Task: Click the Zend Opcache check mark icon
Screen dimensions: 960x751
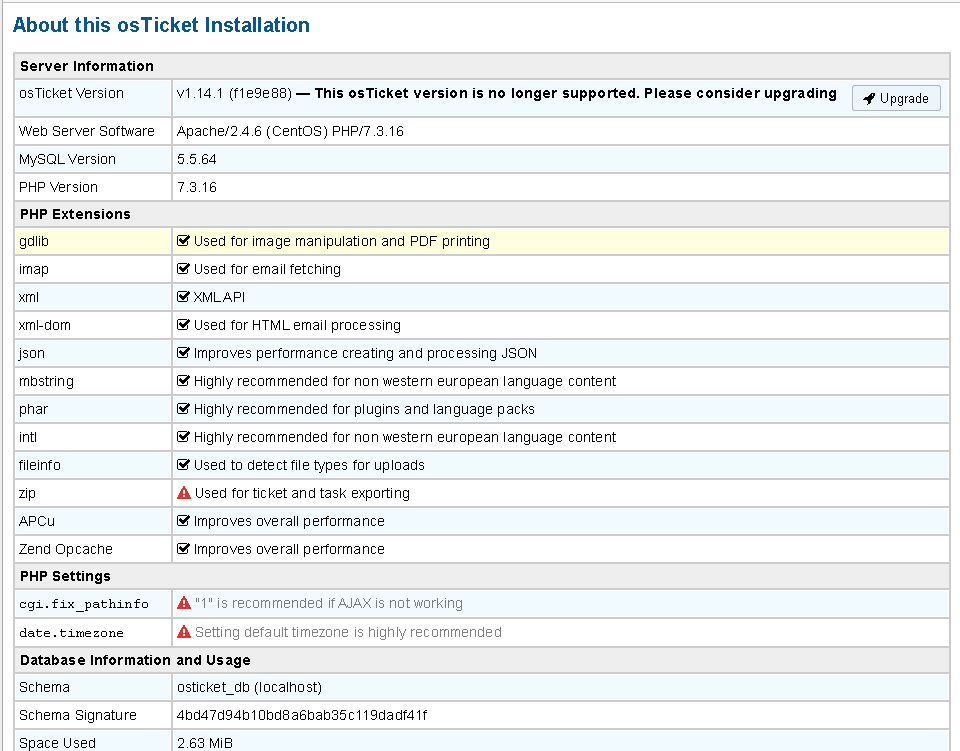Action: (x=184, y=549)
